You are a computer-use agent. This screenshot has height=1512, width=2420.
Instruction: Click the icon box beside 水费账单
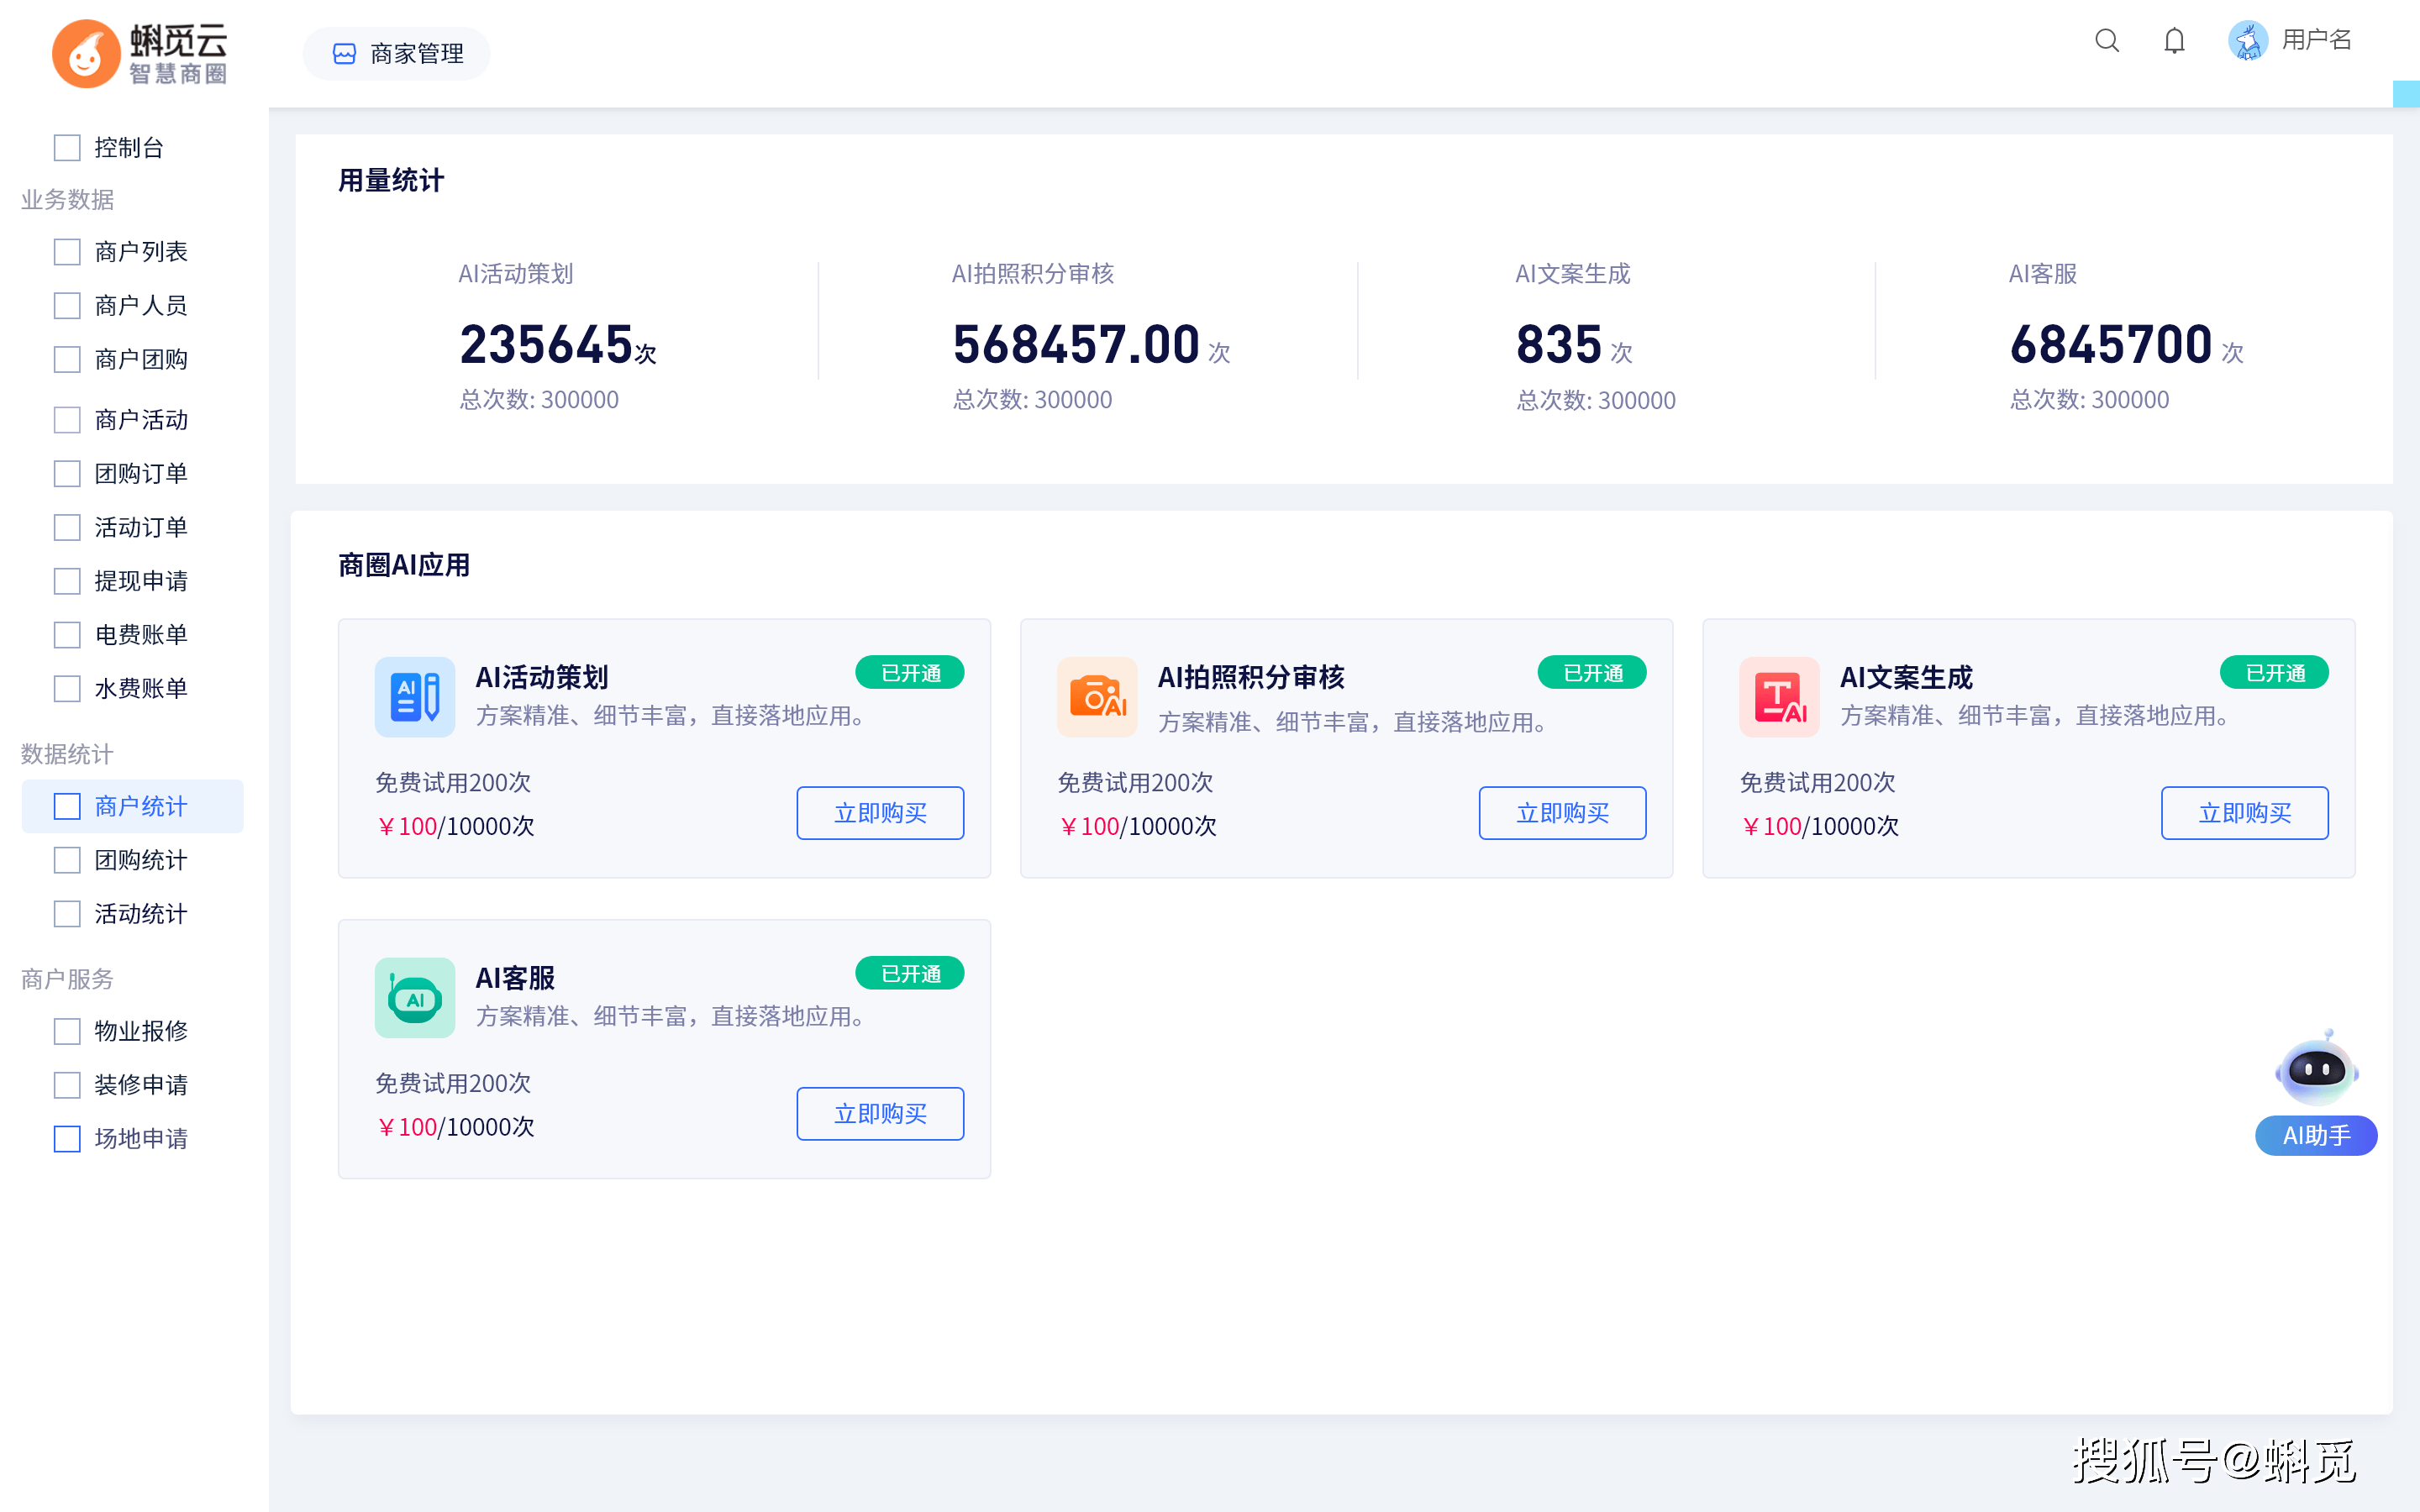(67, 689)
